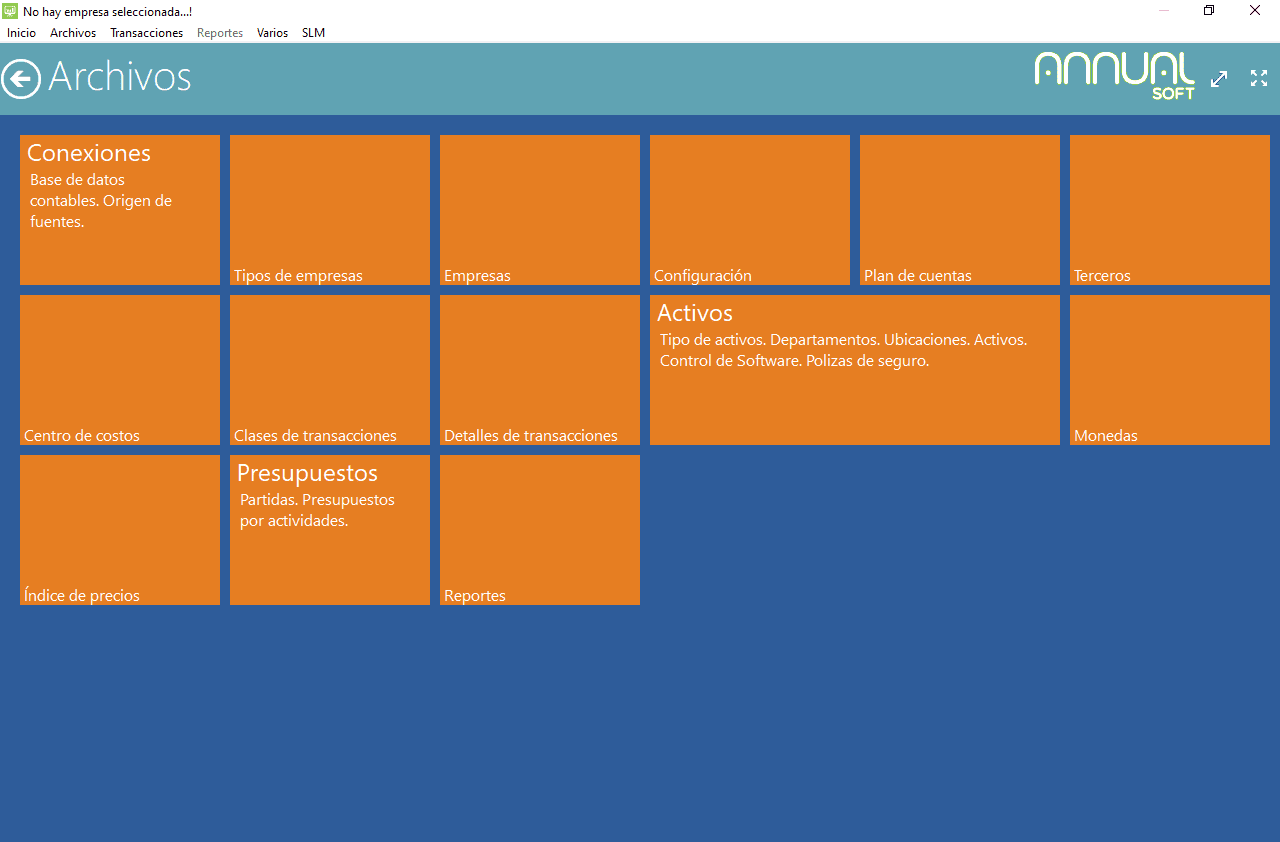Open the Transacciones menu
The image size is (1280, 842).
[x=146, y=33]
